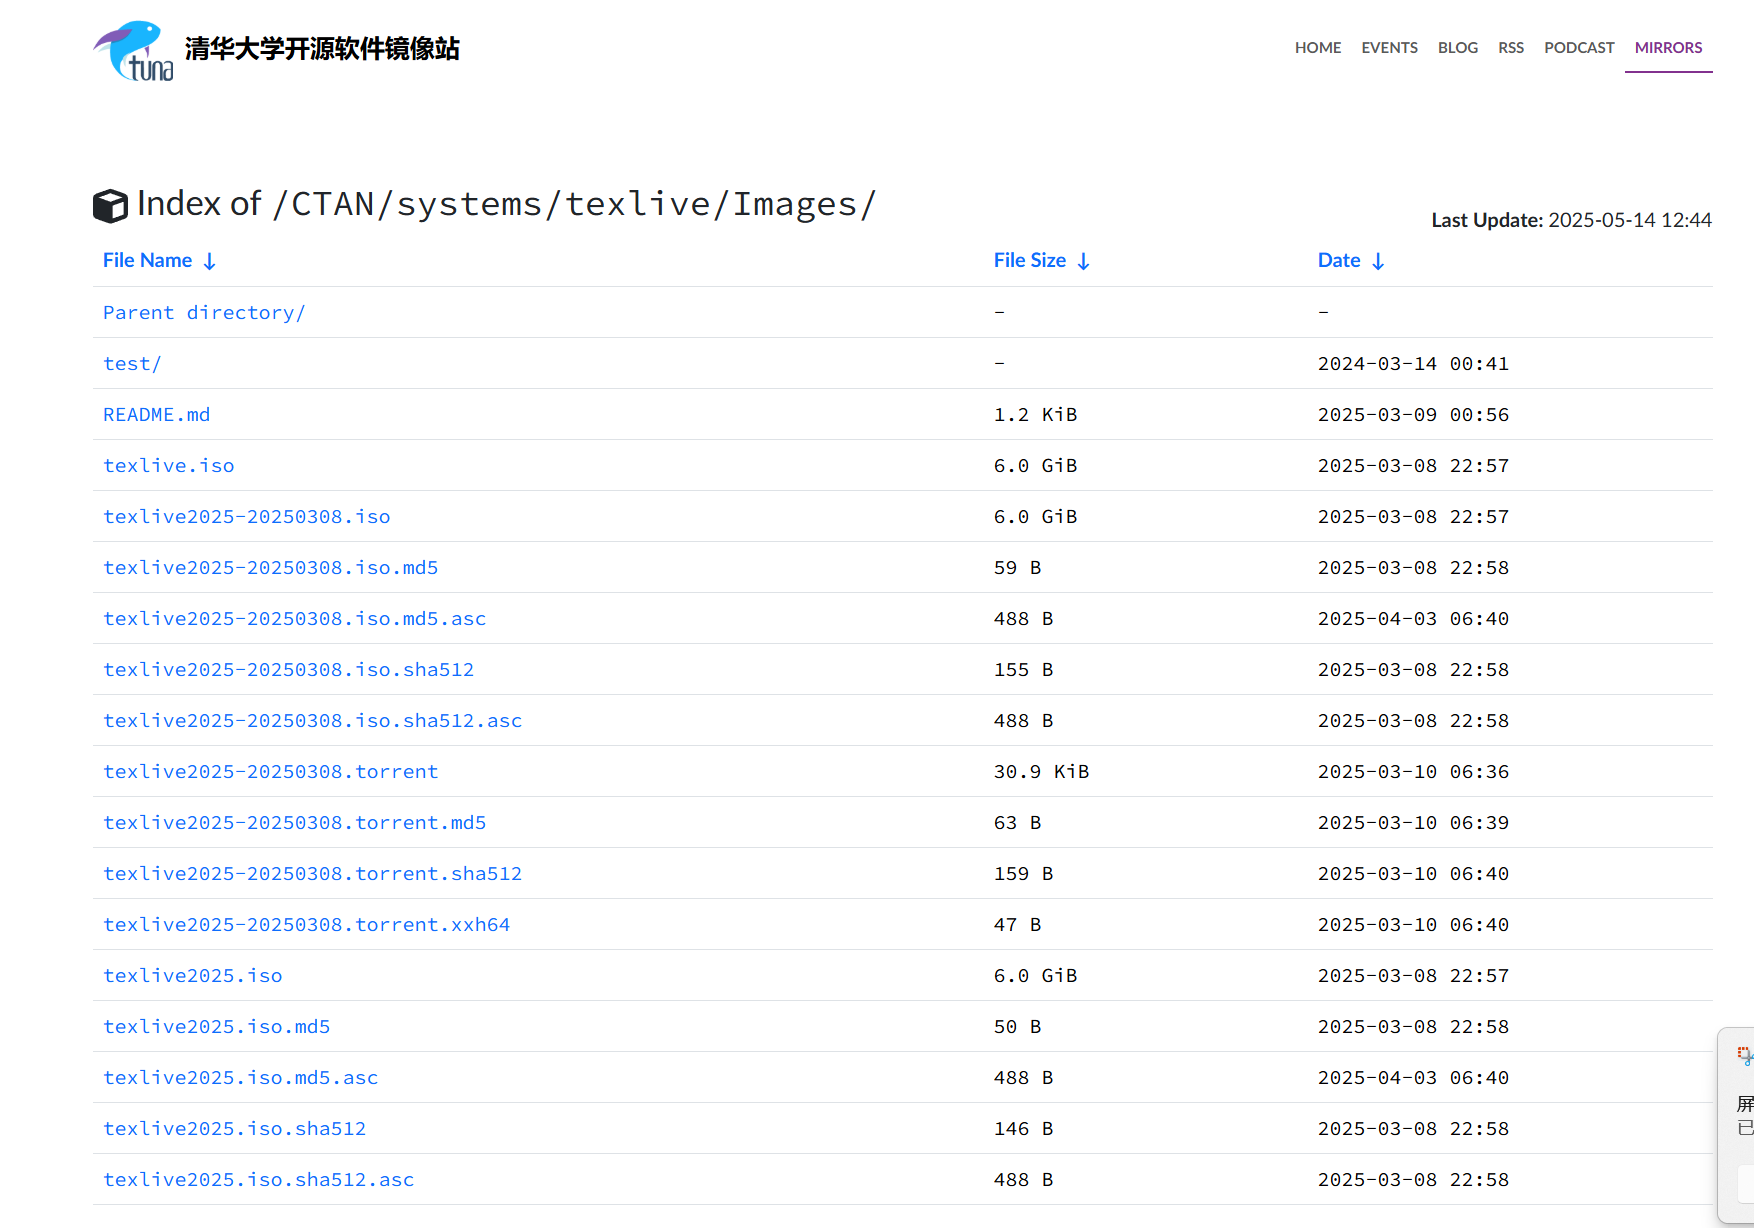Open texlive2025.iso.sha512 checksum file
Viewport: 1754px width, 1228px height.
235,1129
